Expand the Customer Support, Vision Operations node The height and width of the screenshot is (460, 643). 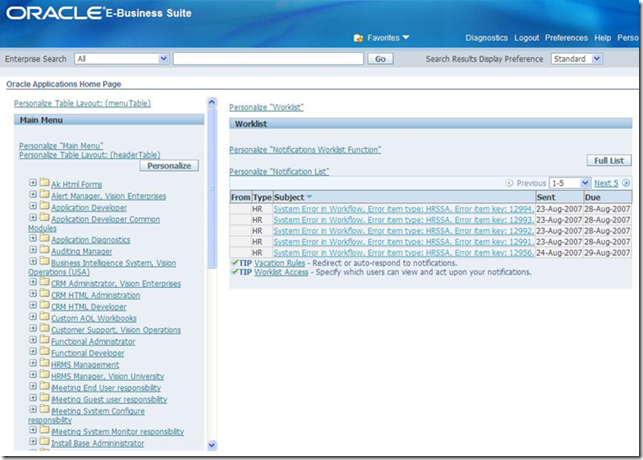[x=33, y=328]
